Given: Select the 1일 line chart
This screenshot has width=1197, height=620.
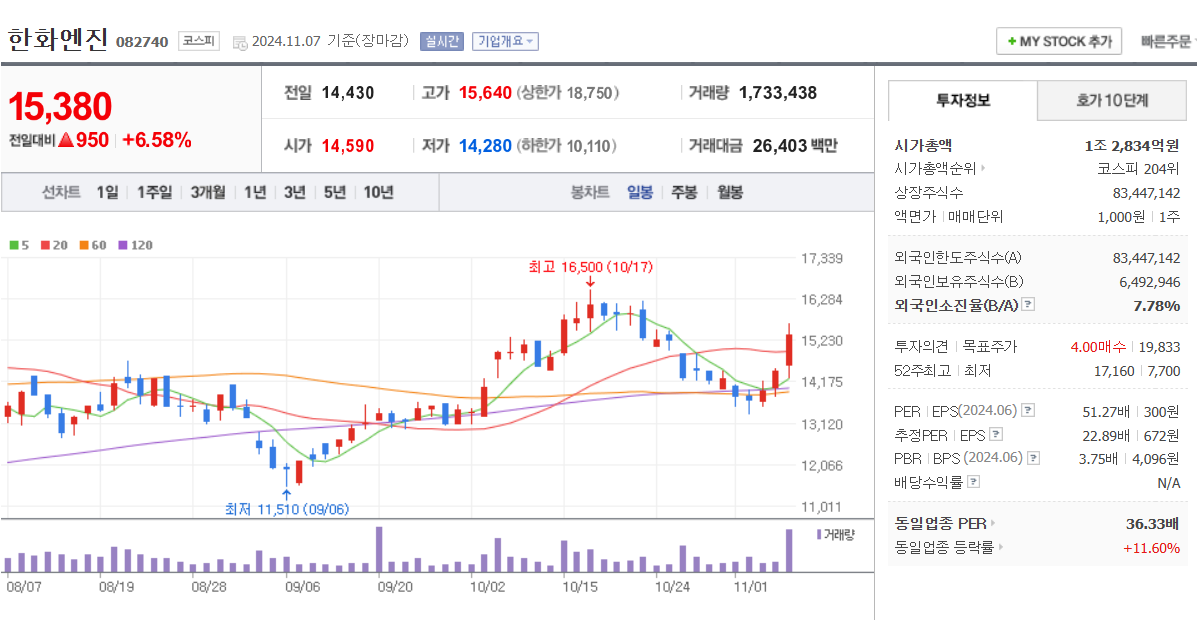Looking at the screenshot, I should point(108,192).
